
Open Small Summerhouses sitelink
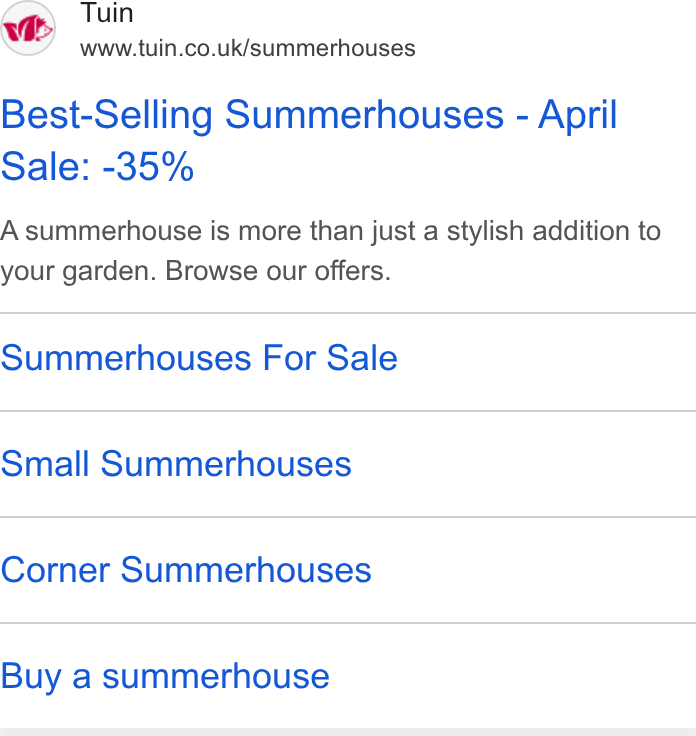pos(176,464)
